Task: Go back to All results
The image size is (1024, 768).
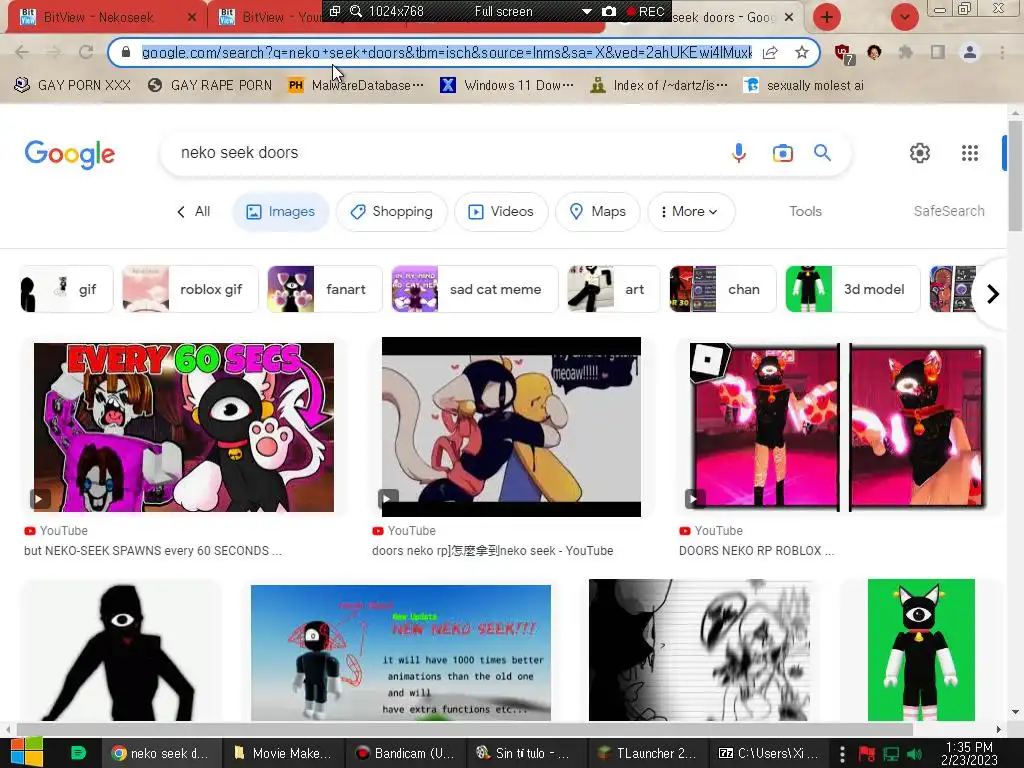Action: (x=193, y=212)
